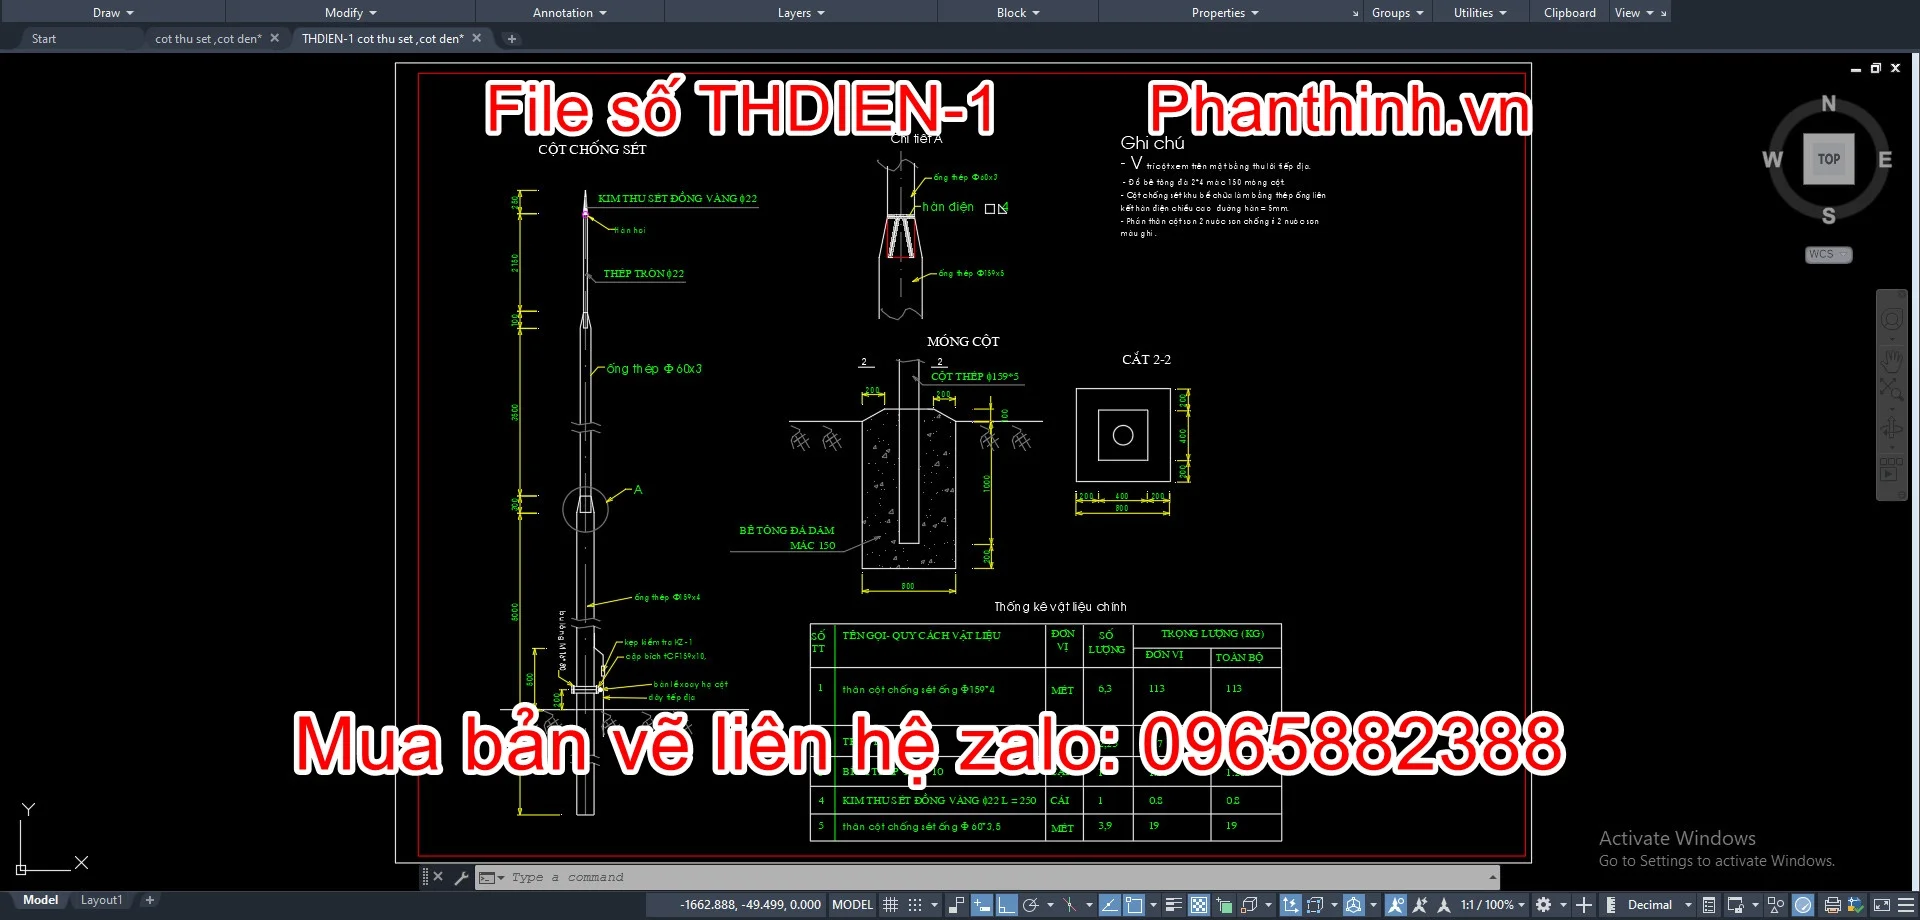Screen dimensions: 1920x920
Task: Click annotation monitor plus icon
Action: 1584,905
